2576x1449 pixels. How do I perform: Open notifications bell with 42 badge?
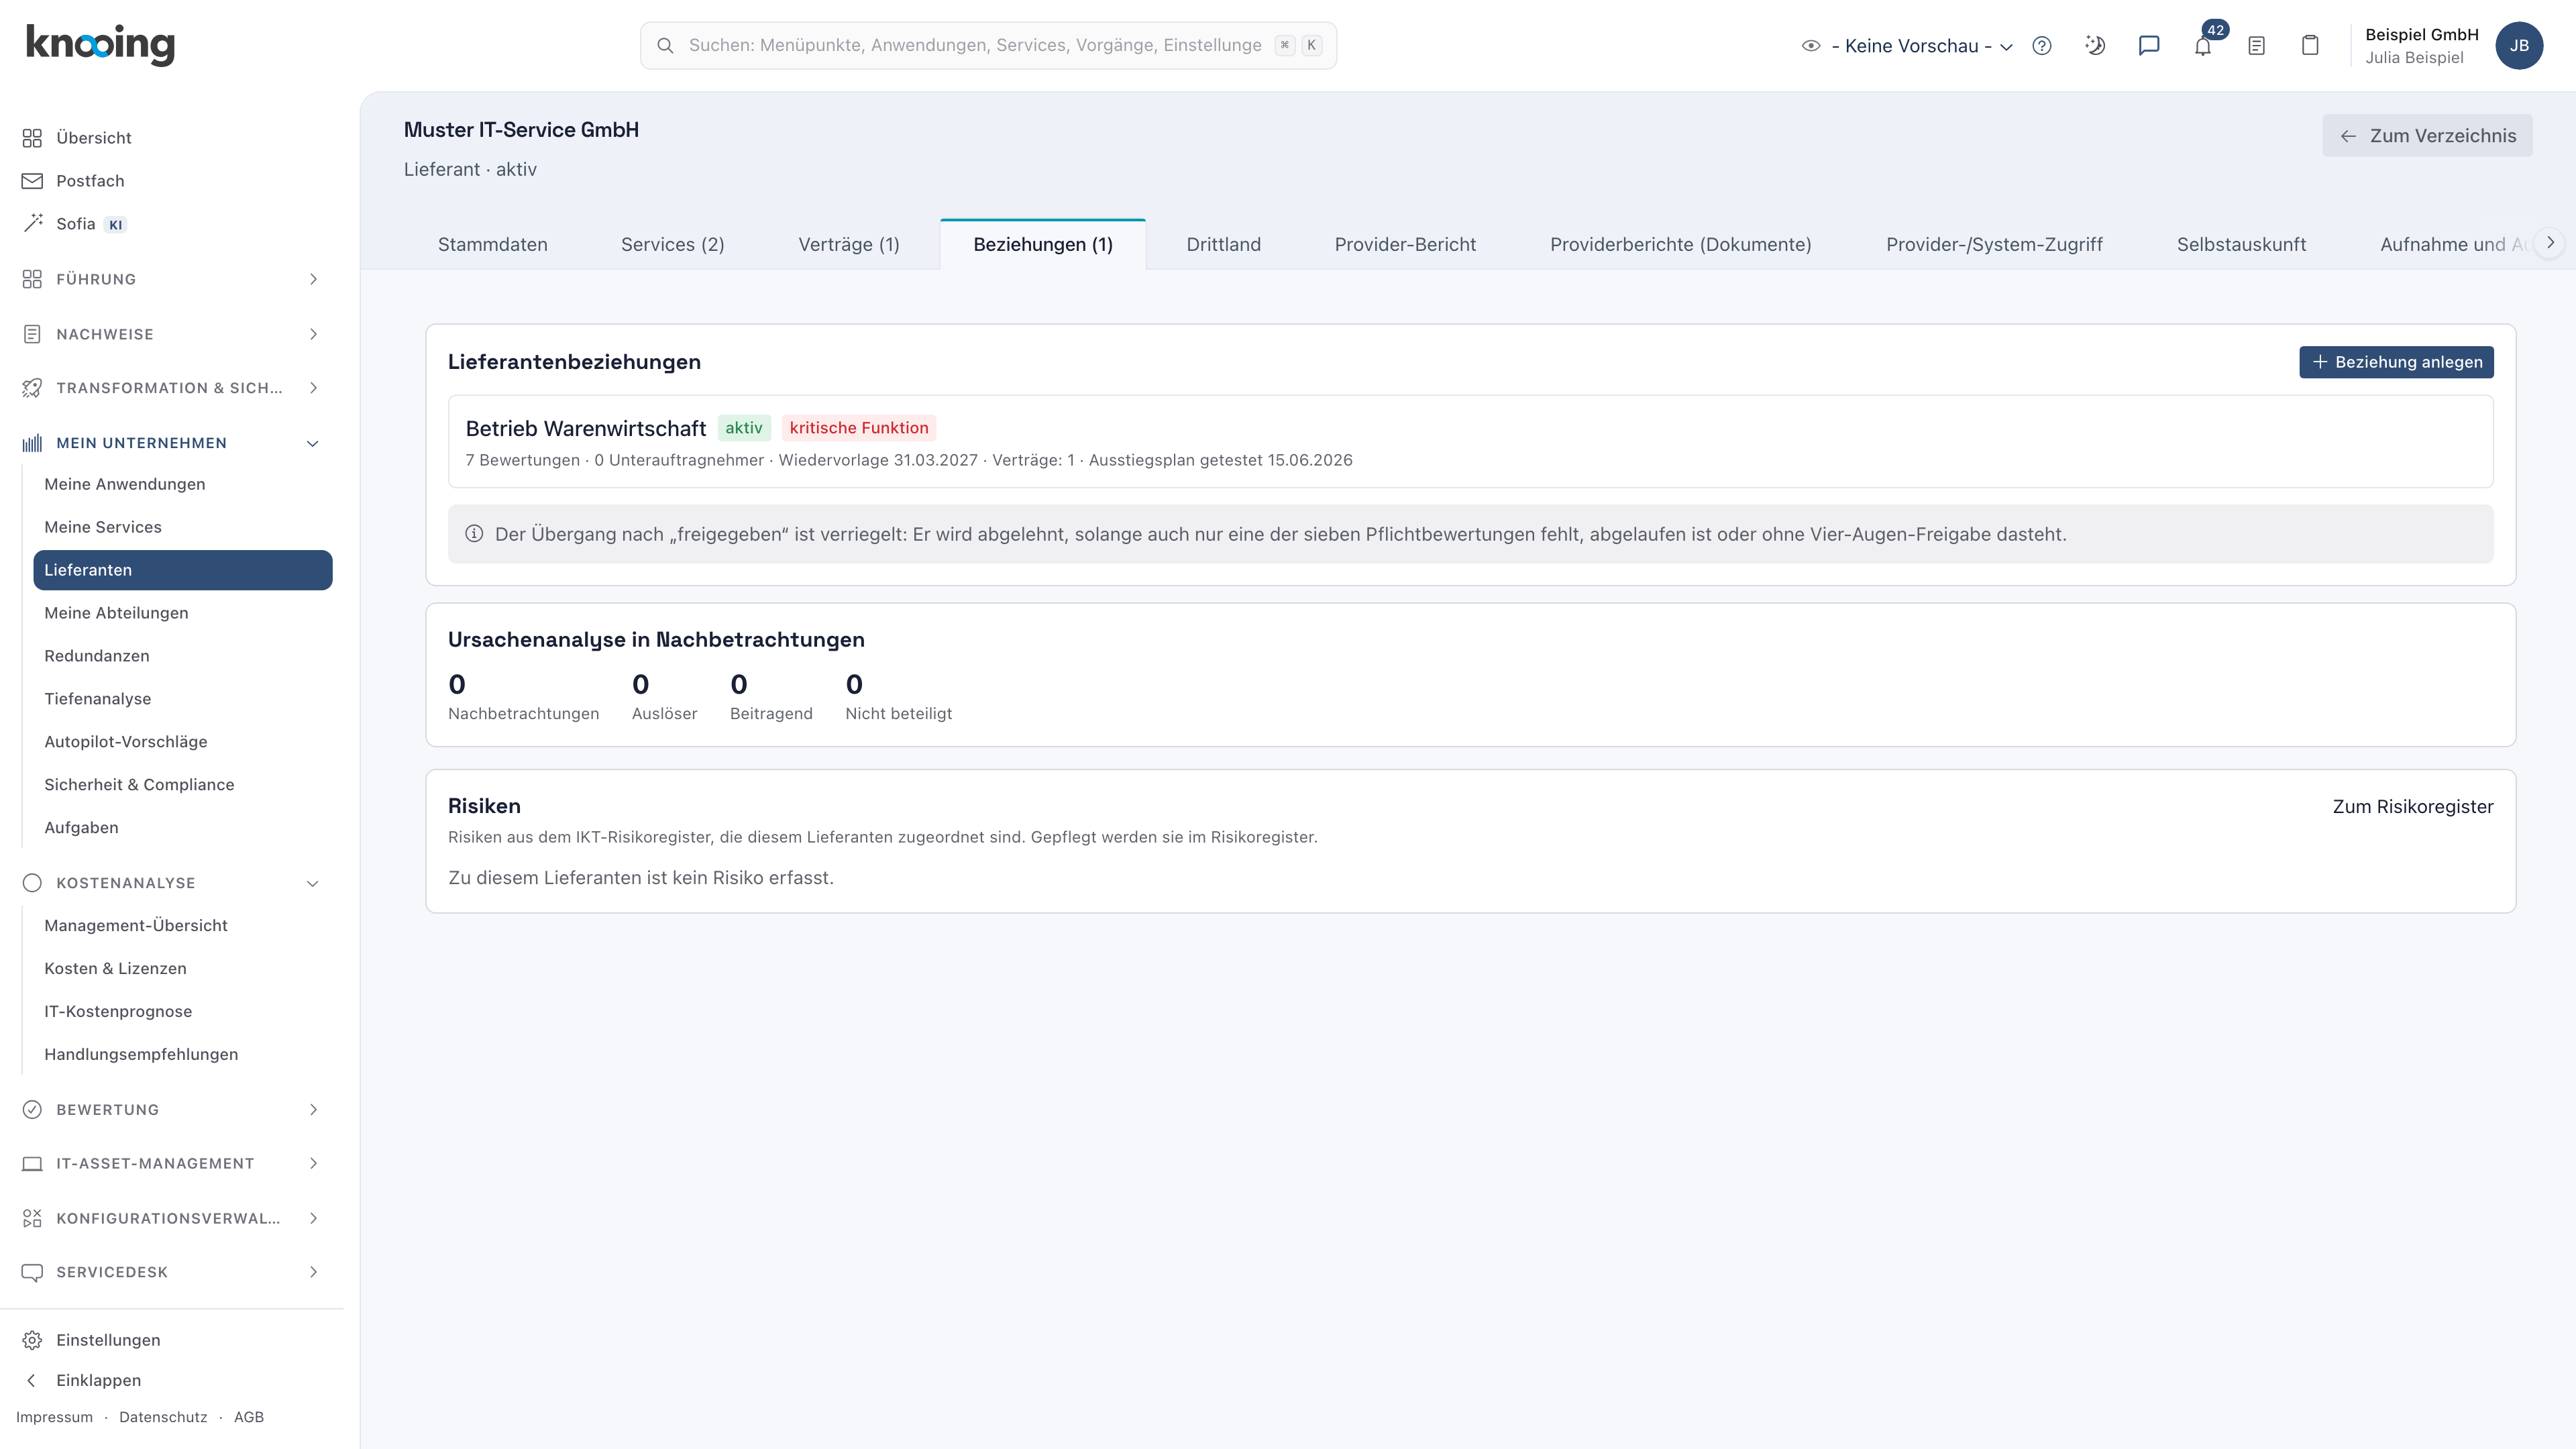tap(2203, 46)
